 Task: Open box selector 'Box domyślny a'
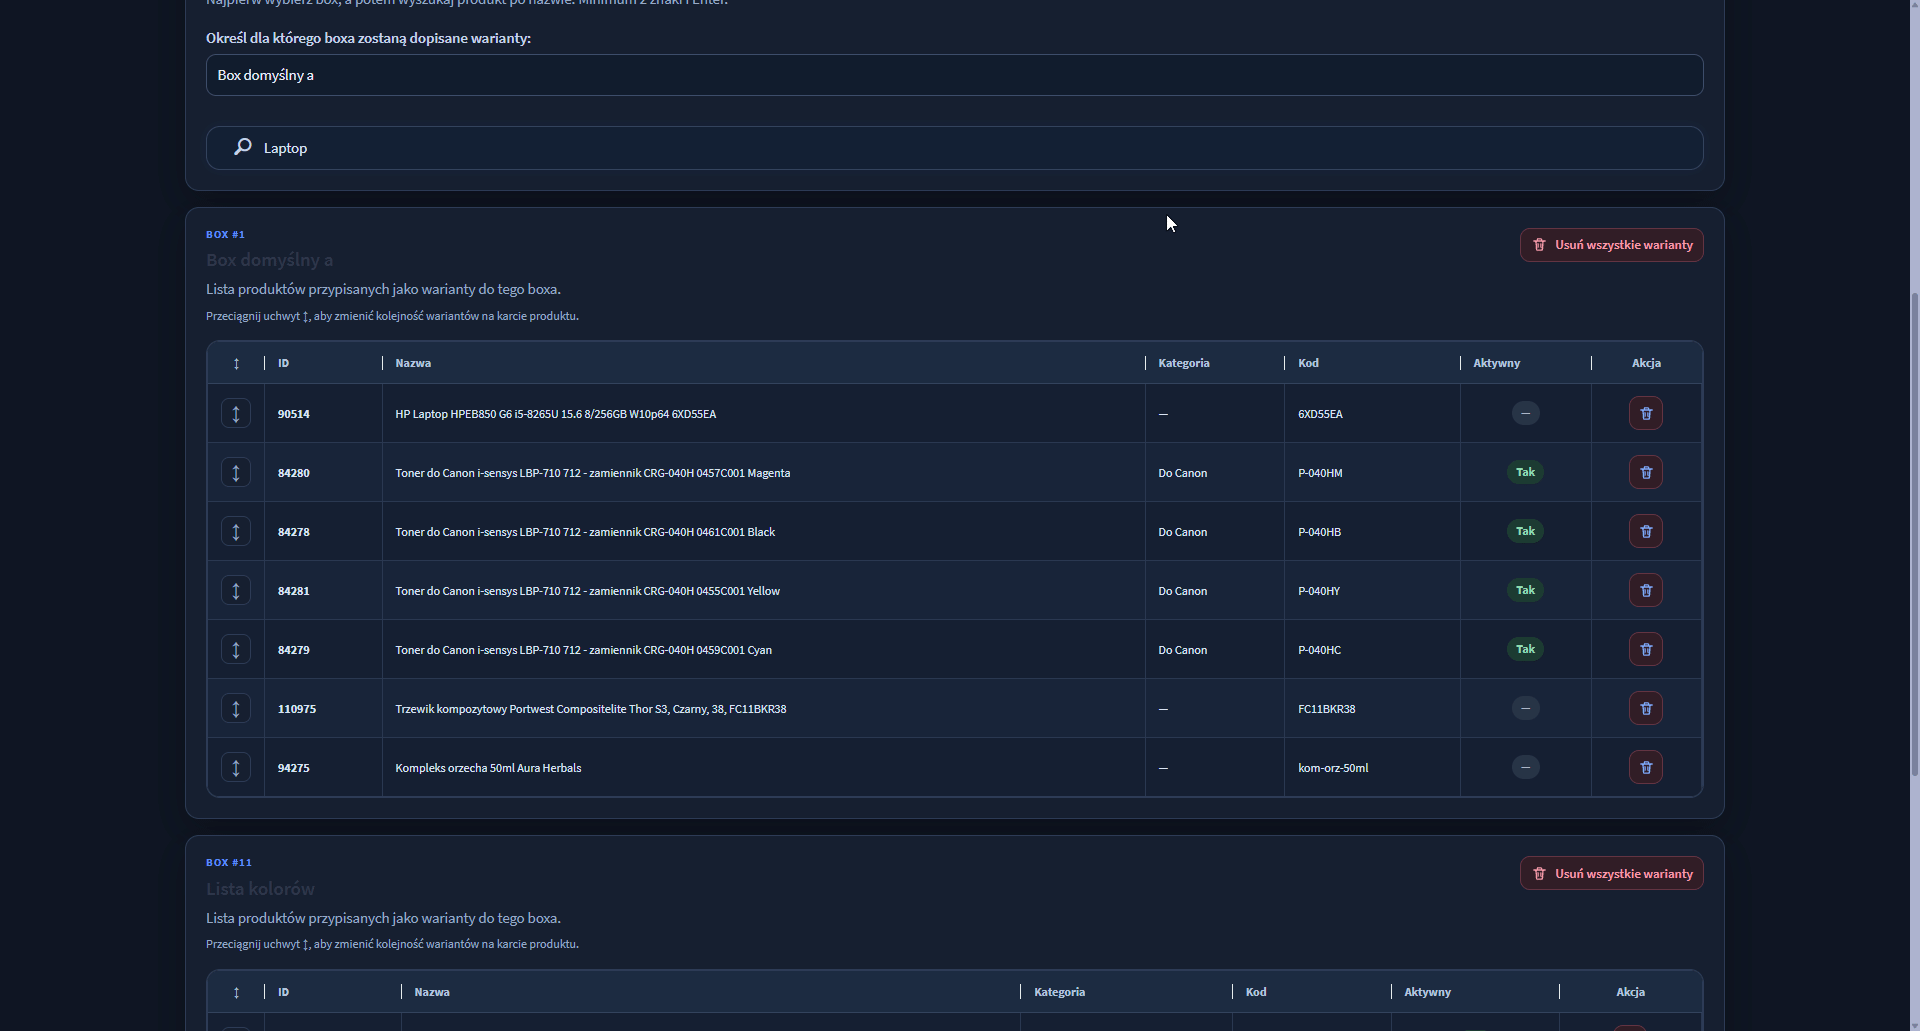pyautogui.click(x=954, y=75)
